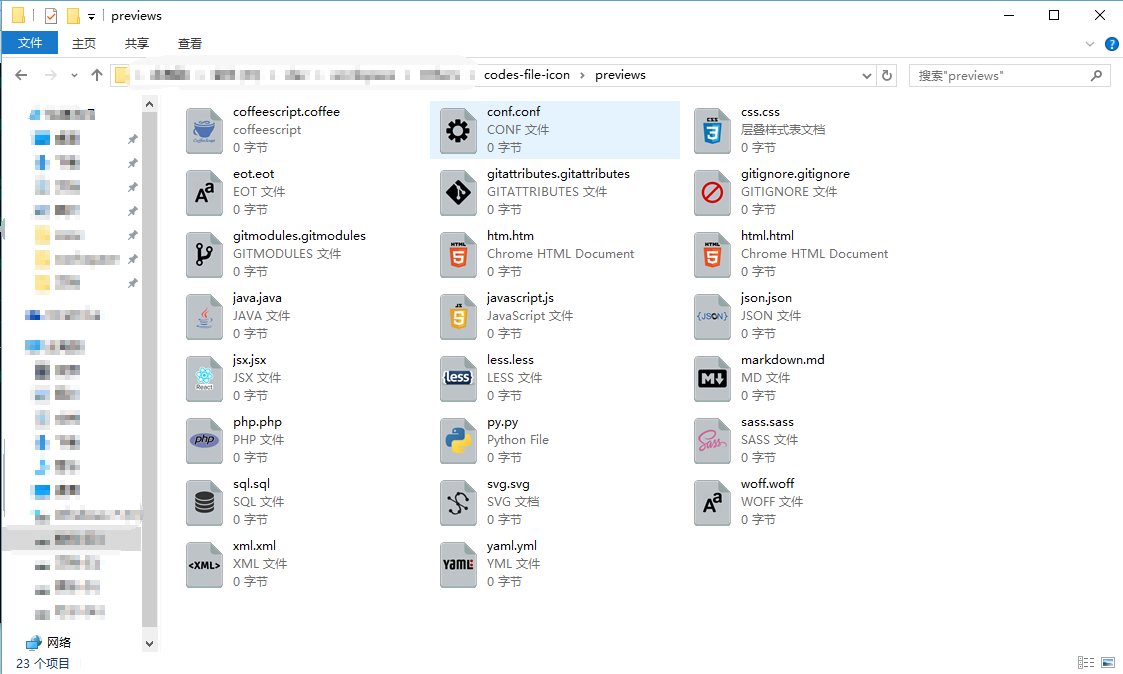Click the coffeescript.coffee file name
The height and width of the screenshot is (674, 1123).
[286, 112]
